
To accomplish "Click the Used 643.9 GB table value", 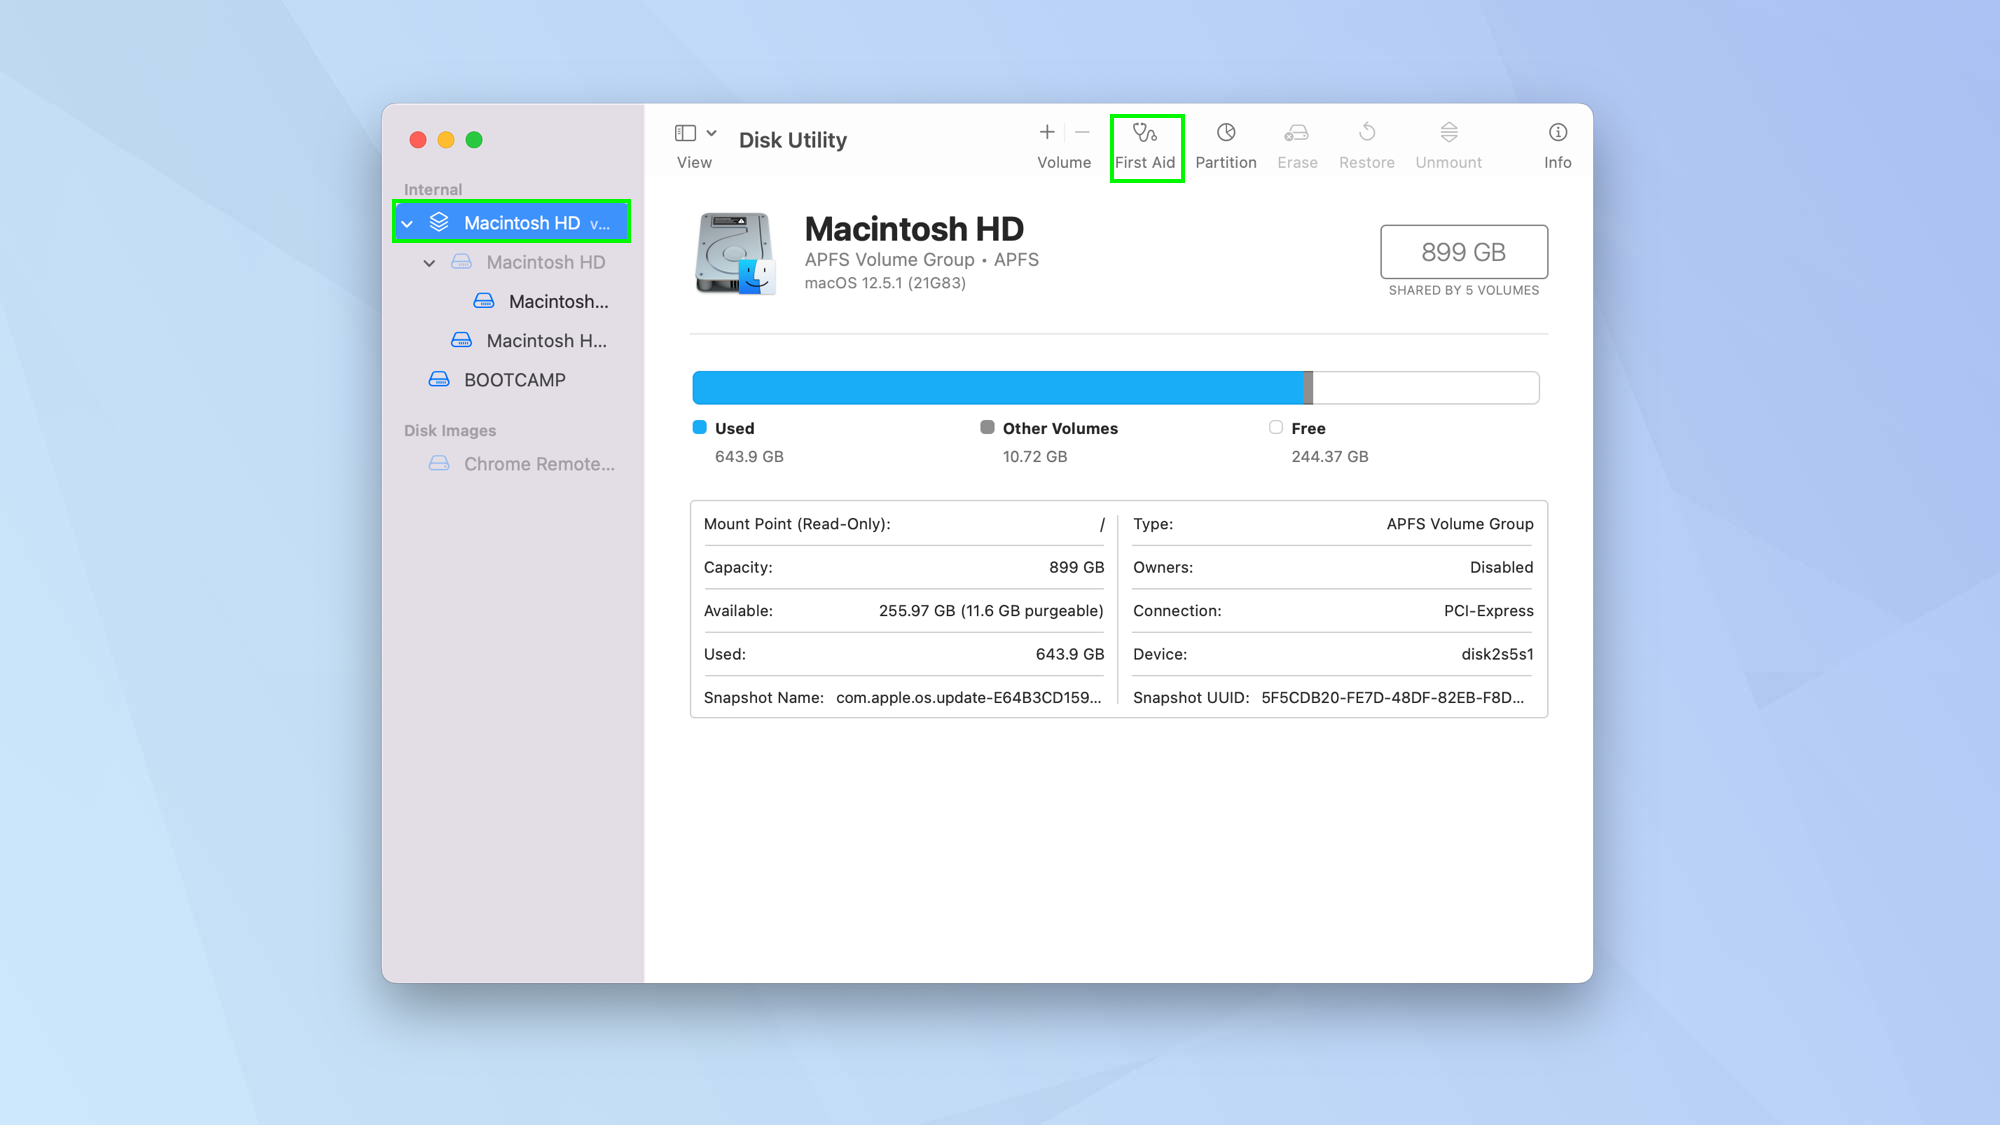I will point(1069,654).
